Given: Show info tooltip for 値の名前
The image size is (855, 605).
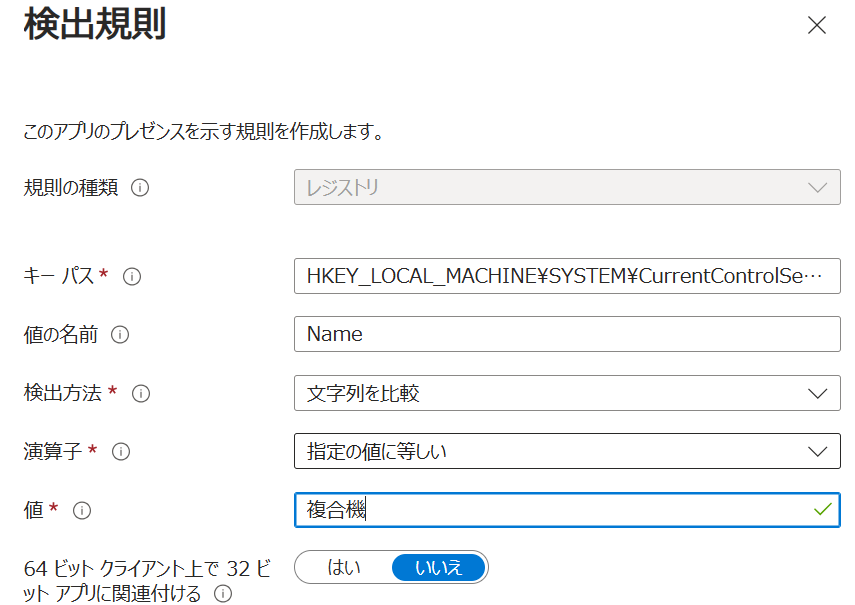Looking at the screenshot, I should [120, 334].
